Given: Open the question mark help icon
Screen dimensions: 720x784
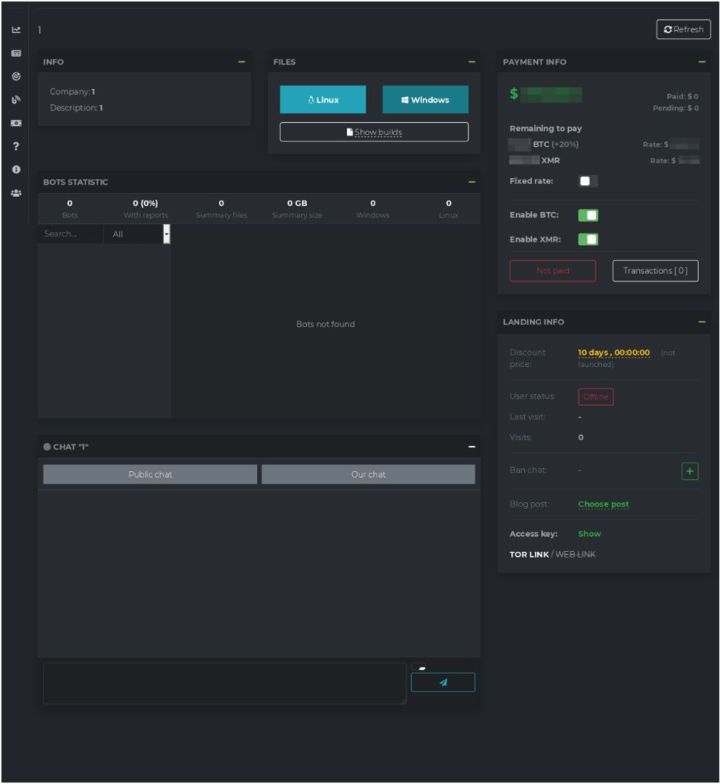Looking at the screenshot, I should click(x=16, y=146).
